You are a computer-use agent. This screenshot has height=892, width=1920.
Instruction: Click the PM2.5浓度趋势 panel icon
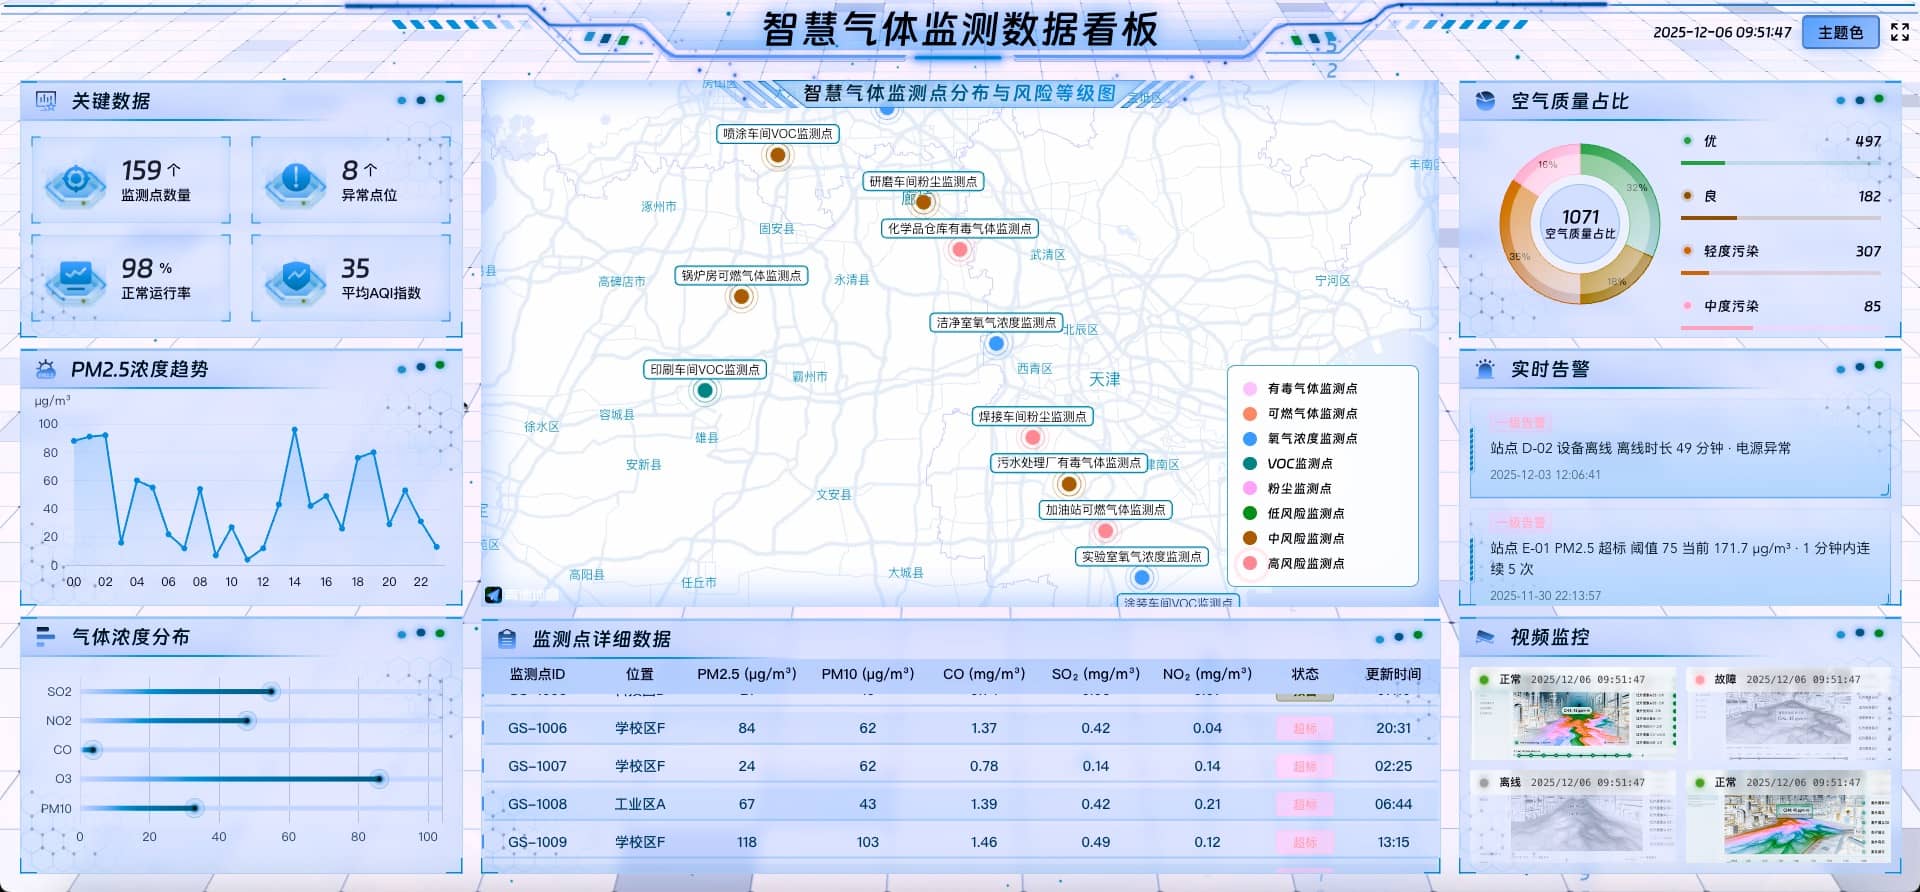46,369
